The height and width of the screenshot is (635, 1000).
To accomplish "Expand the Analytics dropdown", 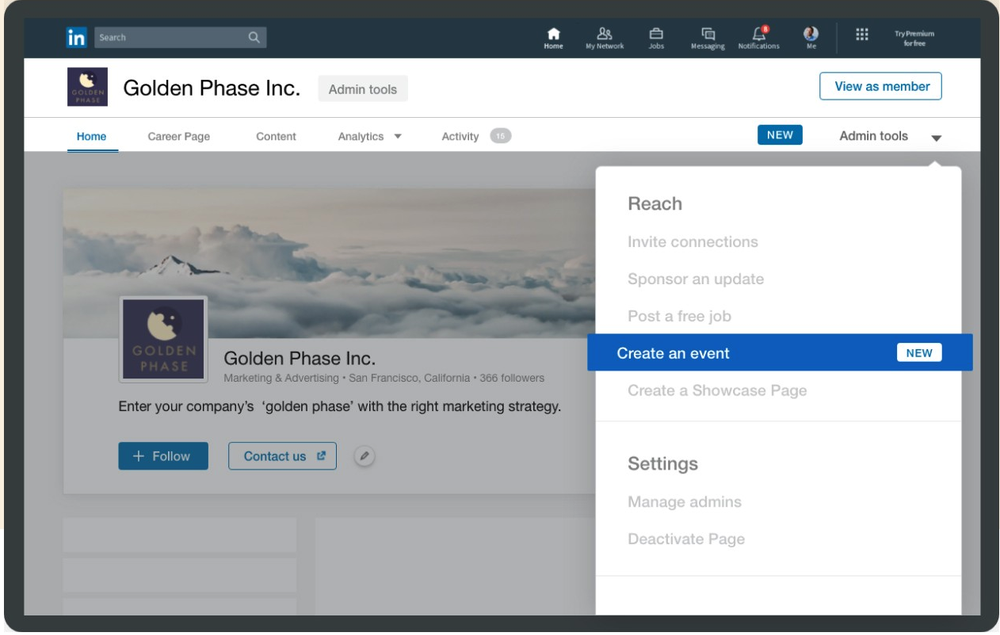I will 369,136.
